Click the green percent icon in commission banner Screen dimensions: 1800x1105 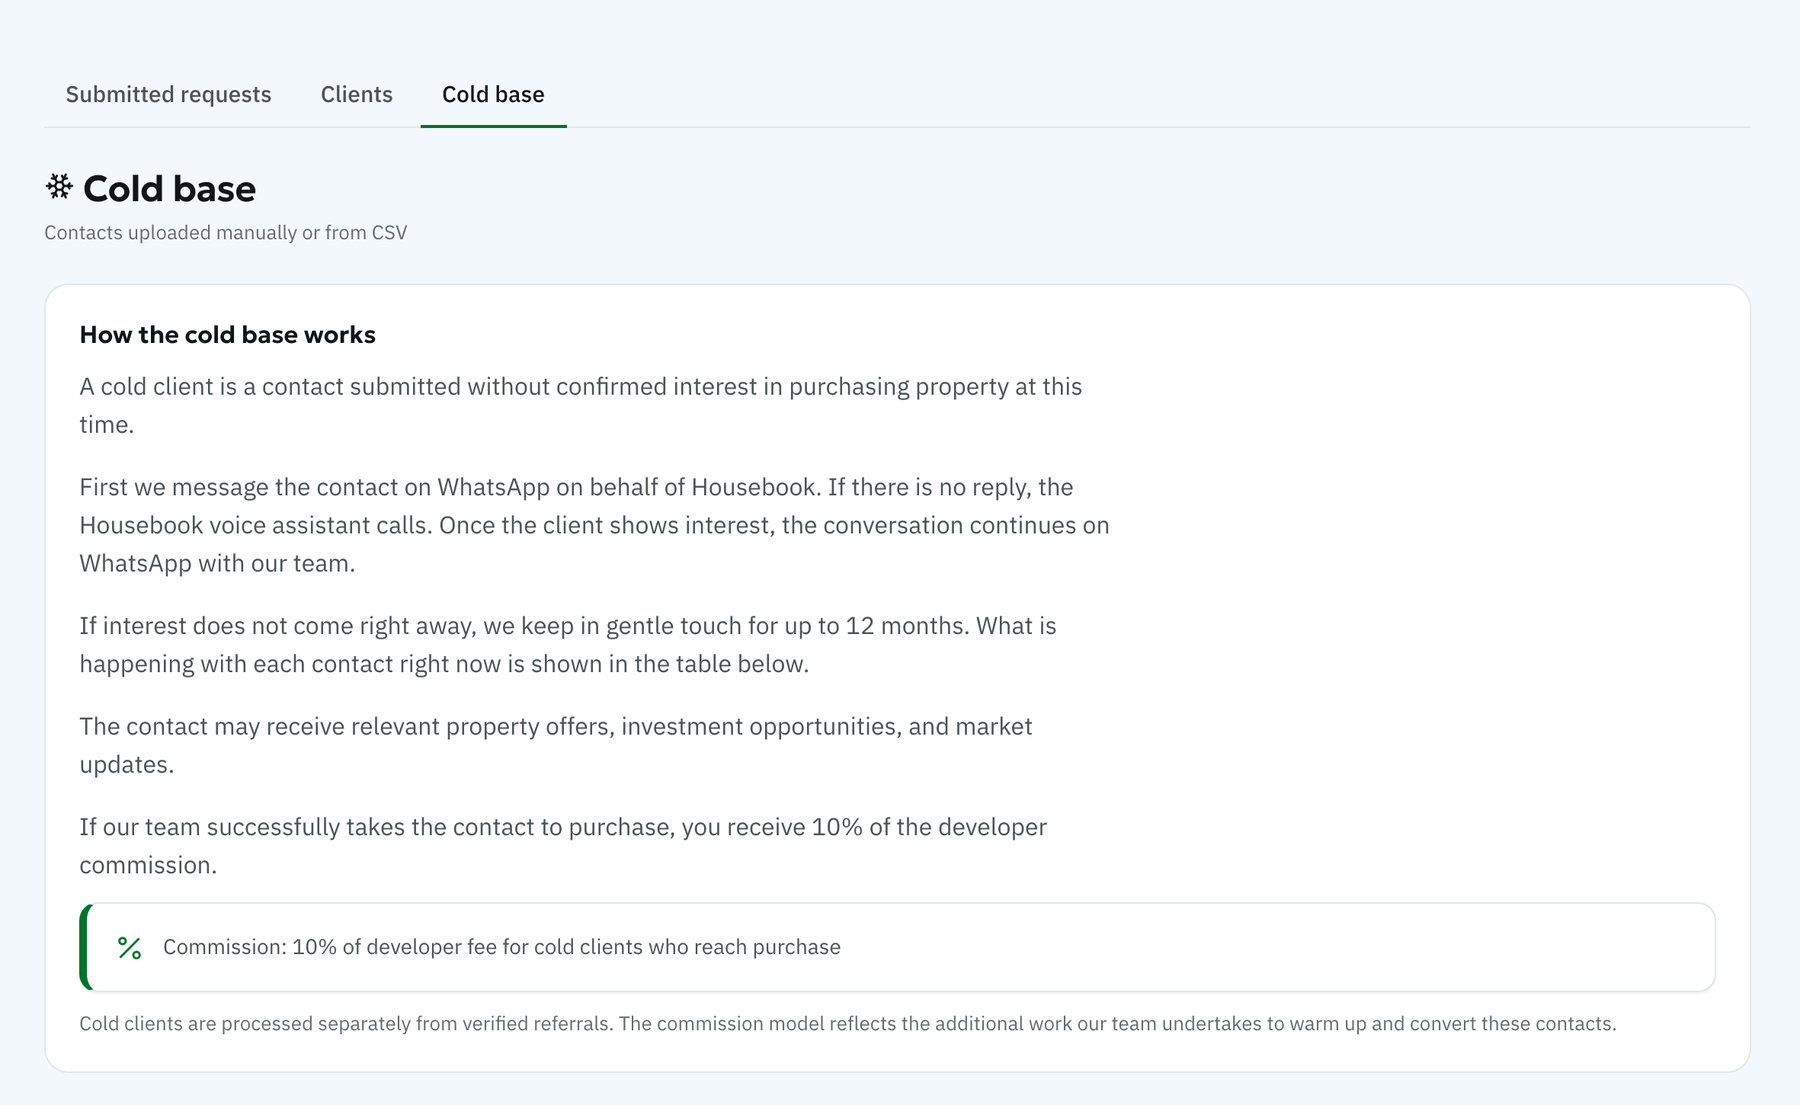129,948
